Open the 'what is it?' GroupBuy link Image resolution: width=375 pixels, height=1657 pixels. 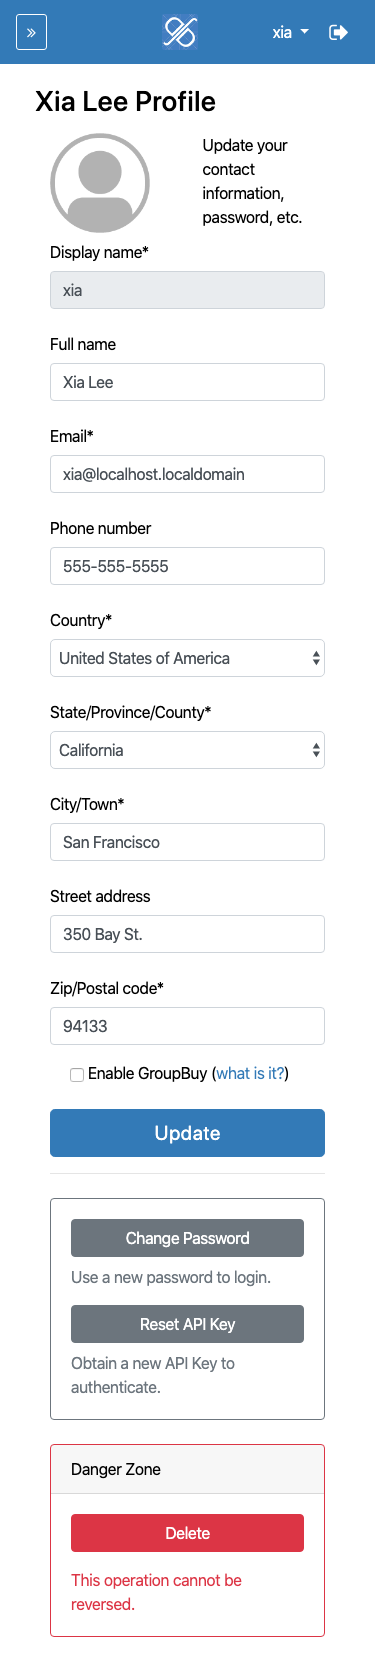coord(250,1073)
